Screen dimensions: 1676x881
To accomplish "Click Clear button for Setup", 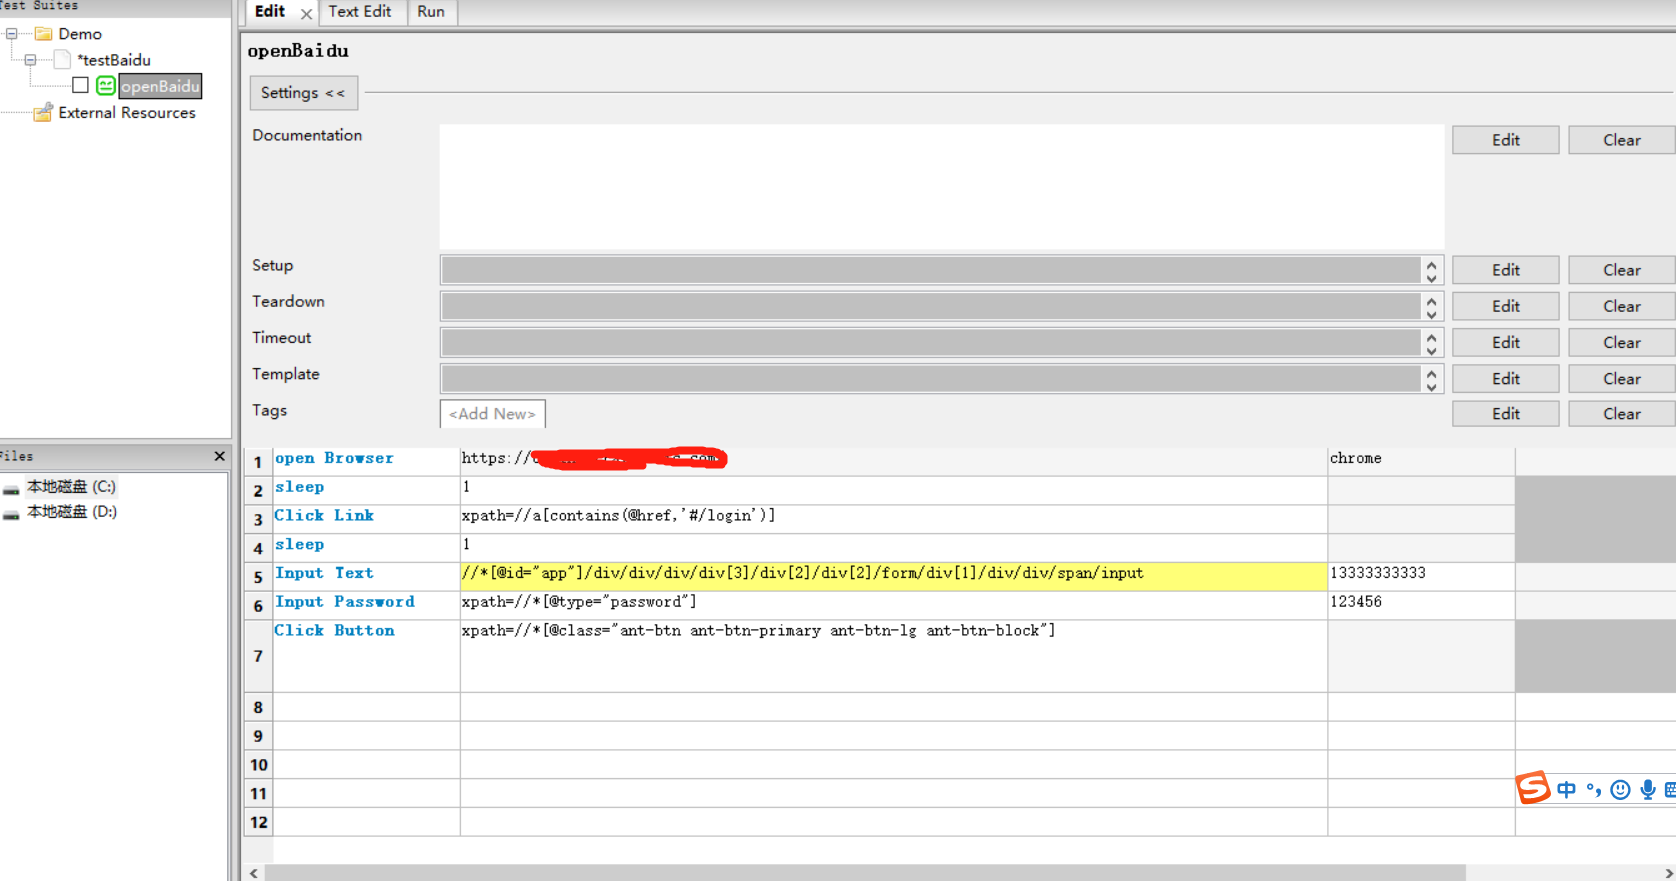I will 1621,270.
